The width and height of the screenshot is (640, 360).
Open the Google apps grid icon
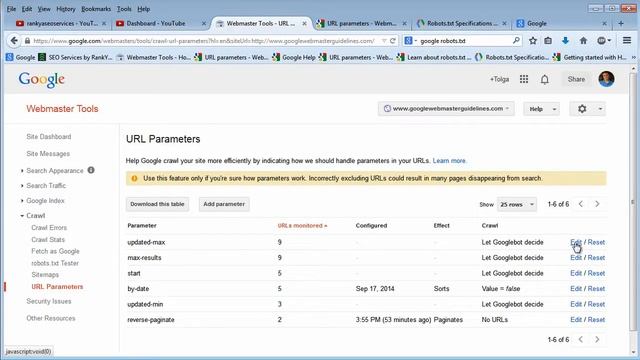tap(524, 79)
